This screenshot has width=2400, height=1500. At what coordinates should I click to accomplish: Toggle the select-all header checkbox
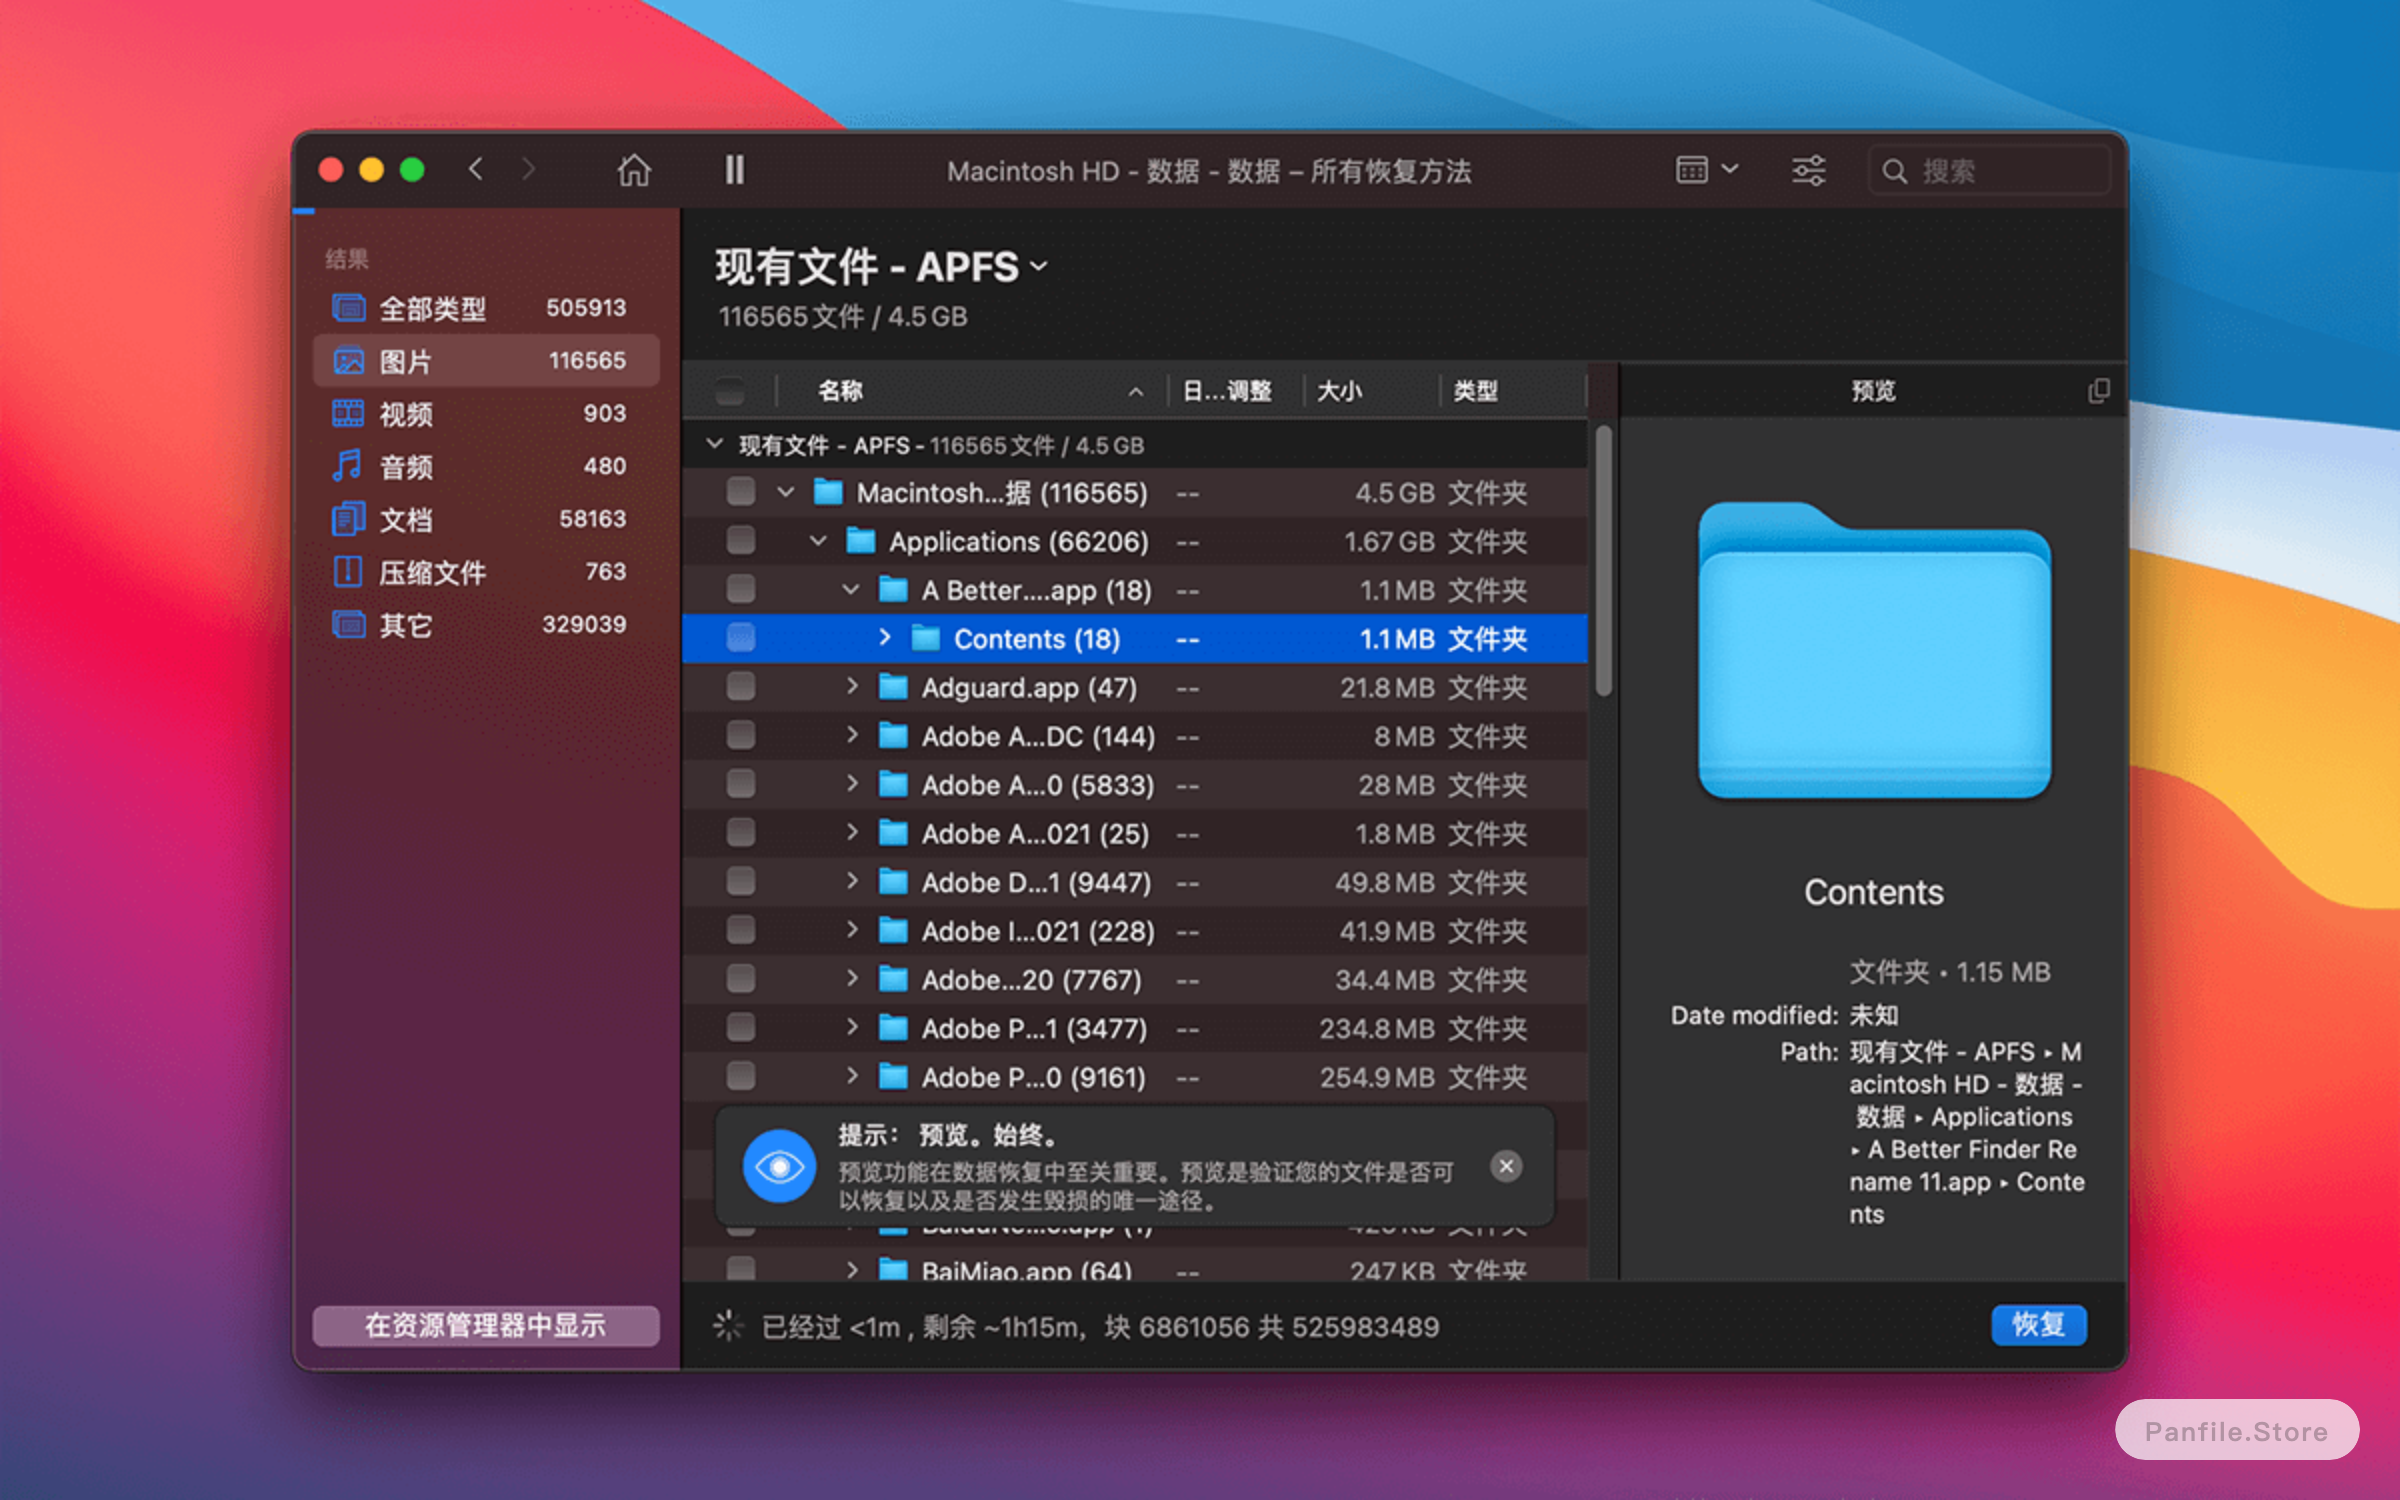(x=730, y=391)
